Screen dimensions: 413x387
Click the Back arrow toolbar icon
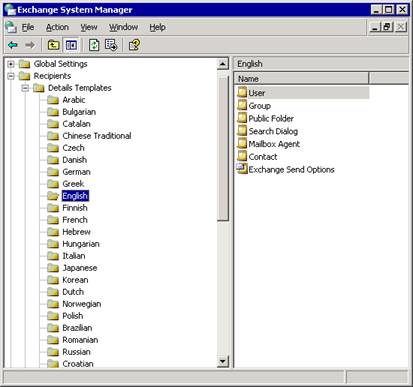pyautogui.click(x=13, y=45)
